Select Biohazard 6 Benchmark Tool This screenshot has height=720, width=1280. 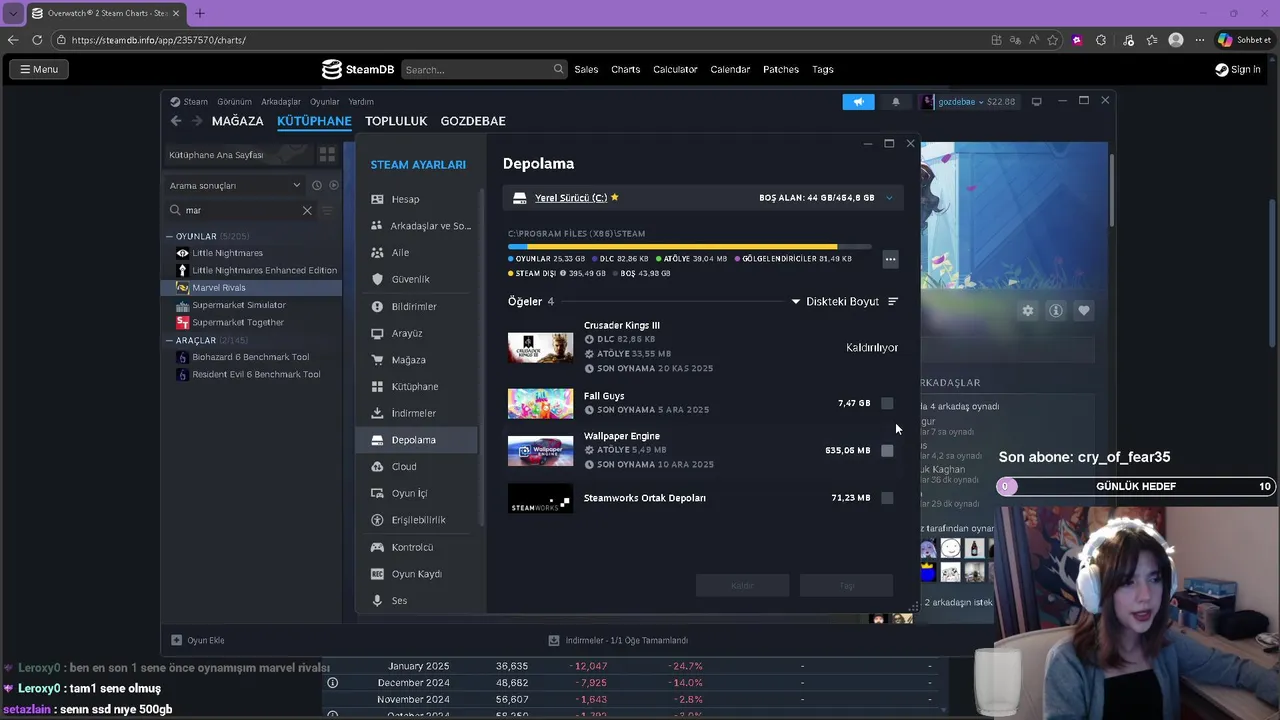coord(250,357)
